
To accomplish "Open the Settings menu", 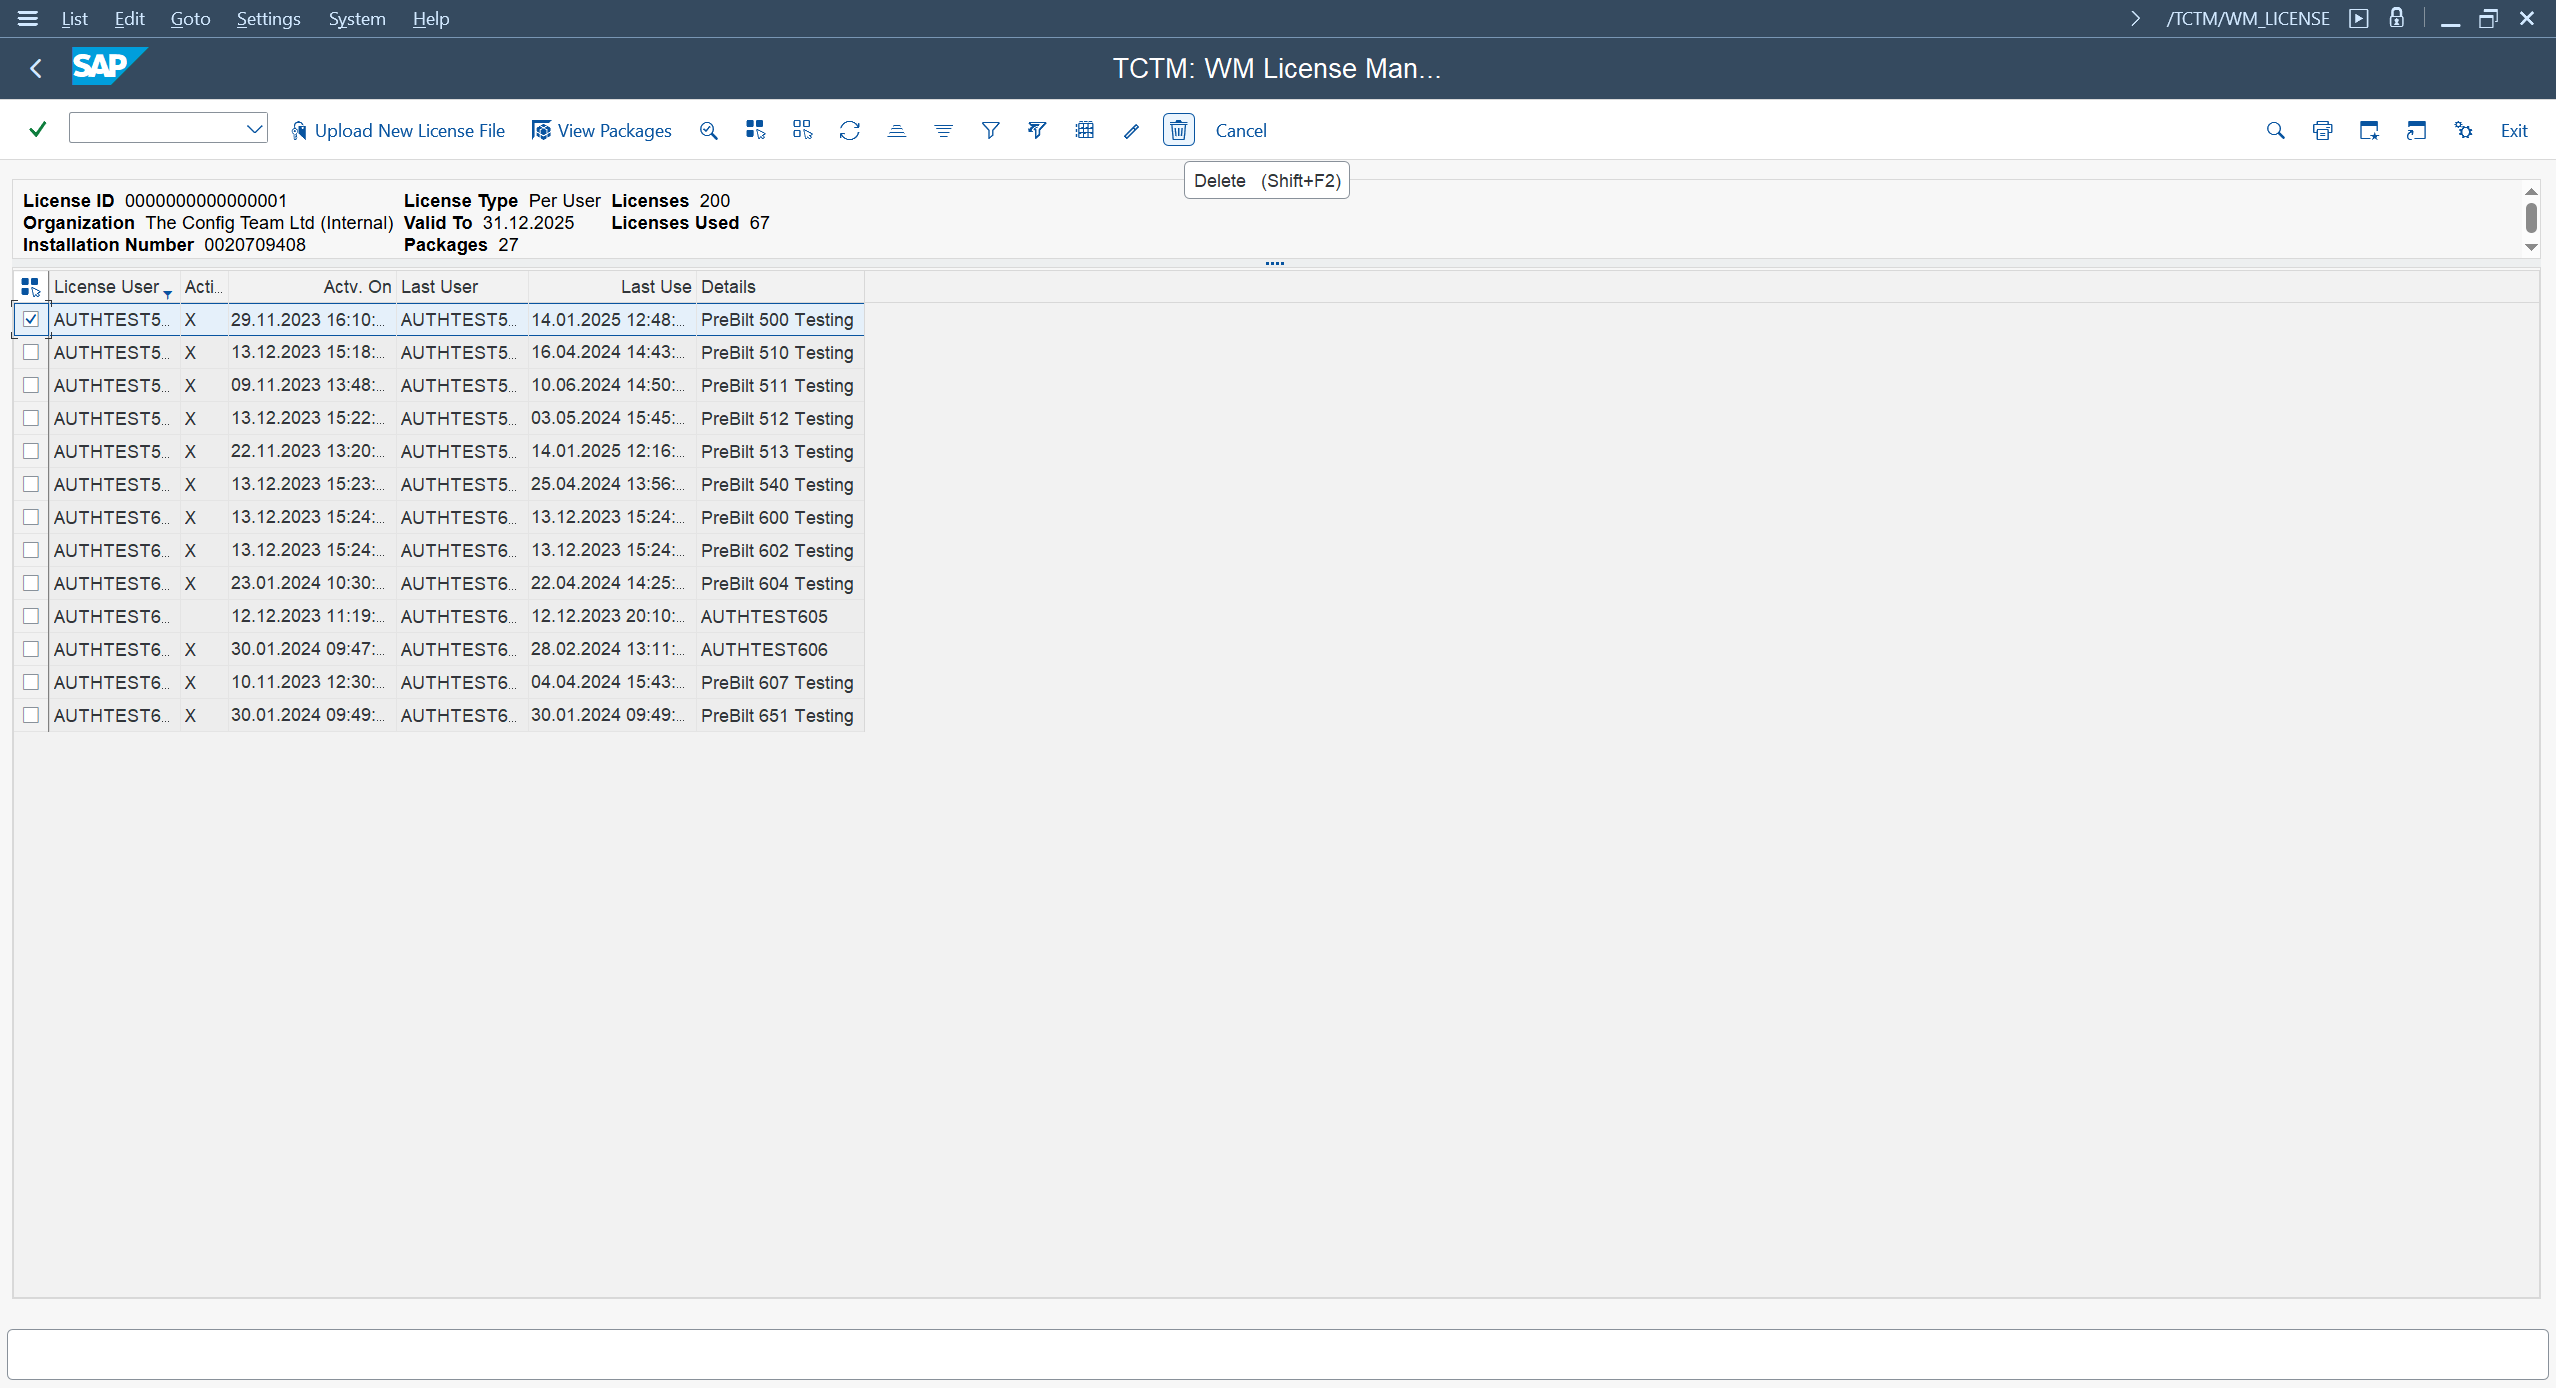I will point(268,18).
